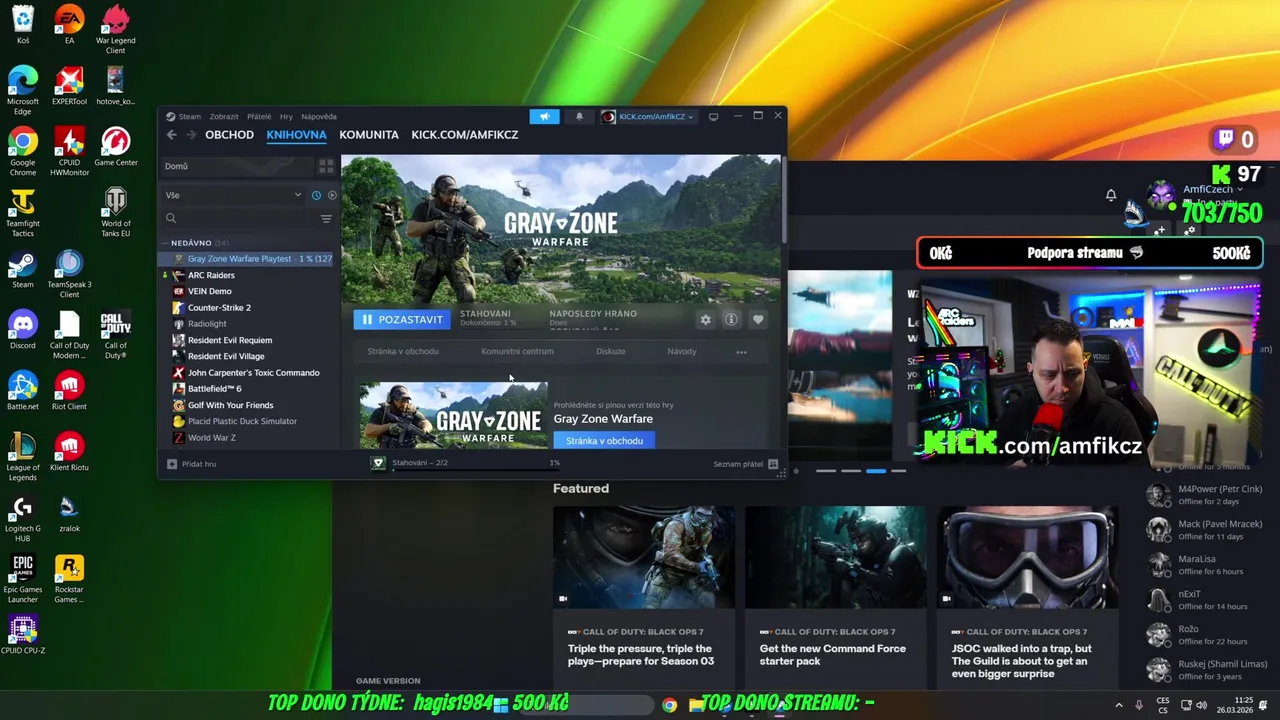Viewport: 1280px width, 720px height.
Task: Open Komunitní centrum link
Action: pos(517,351)
